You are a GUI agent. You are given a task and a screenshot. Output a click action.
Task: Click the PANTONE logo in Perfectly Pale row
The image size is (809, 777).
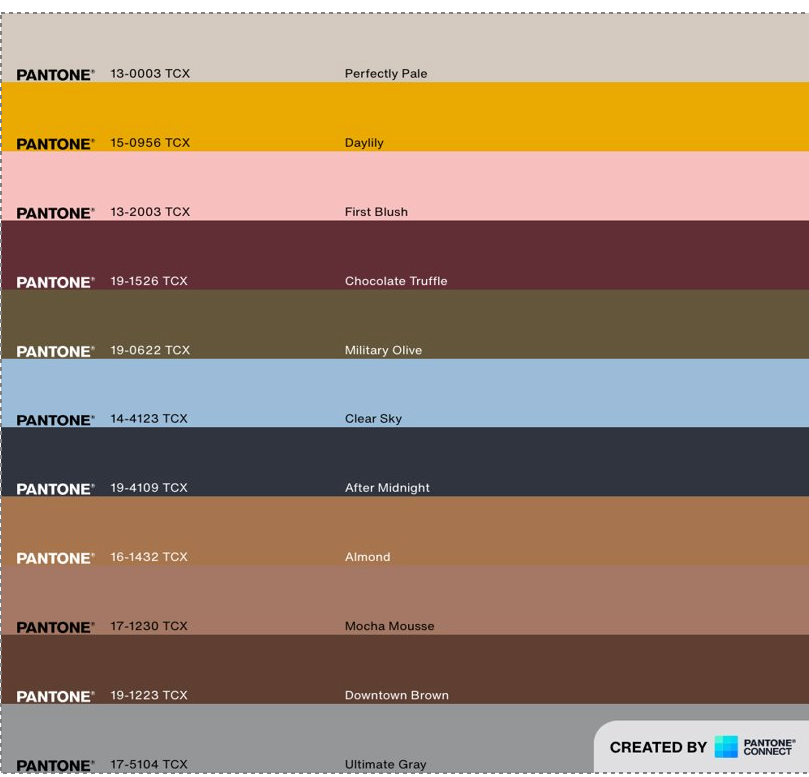tap(55, 75)
